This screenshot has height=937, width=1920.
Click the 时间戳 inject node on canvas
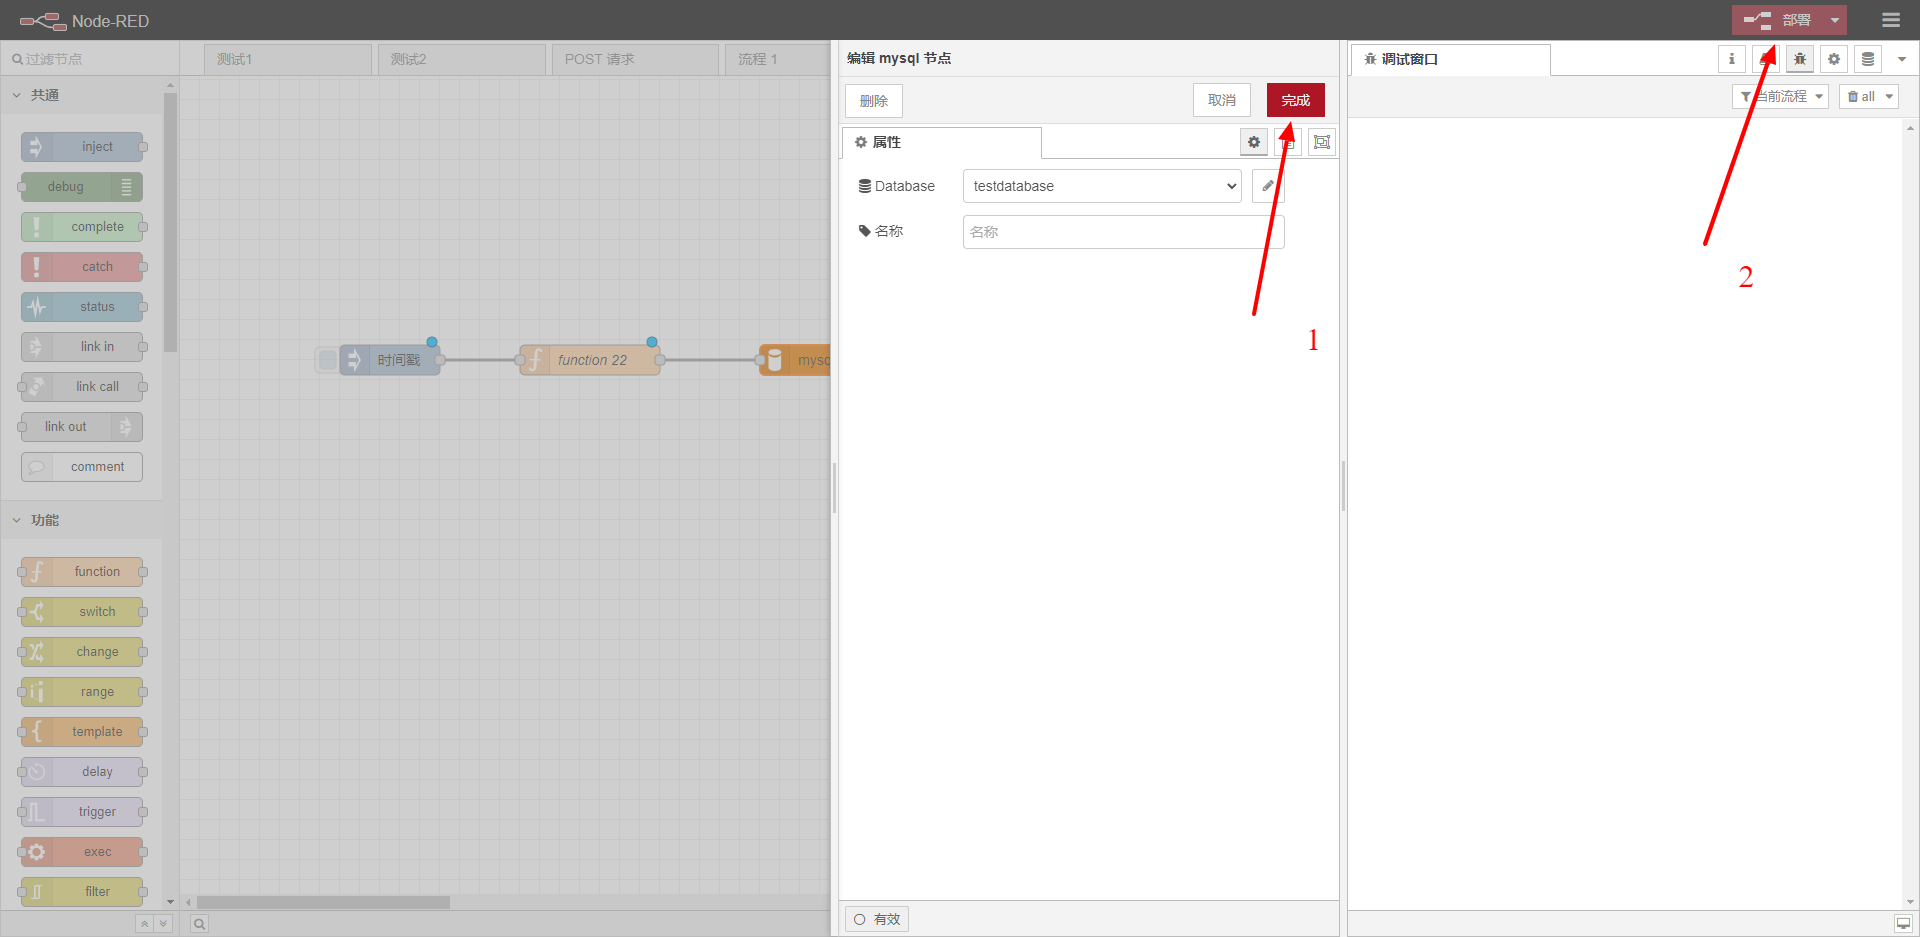click(390, 360)
